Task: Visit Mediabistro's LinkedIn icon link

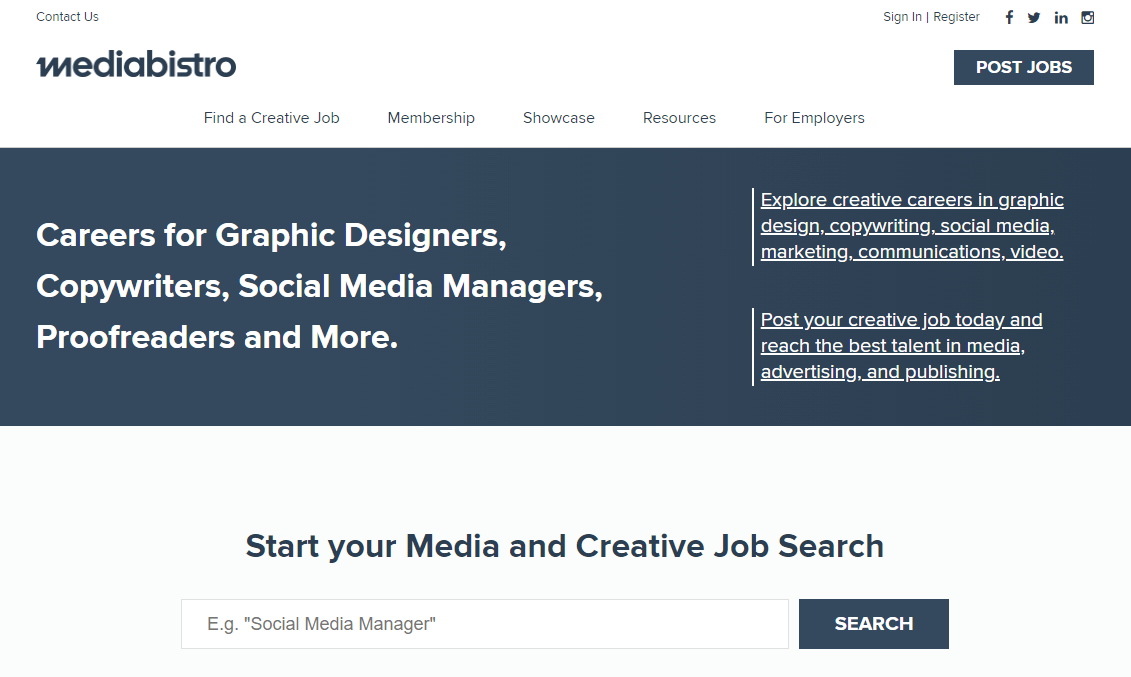Action: click(x=1061, y=17)
